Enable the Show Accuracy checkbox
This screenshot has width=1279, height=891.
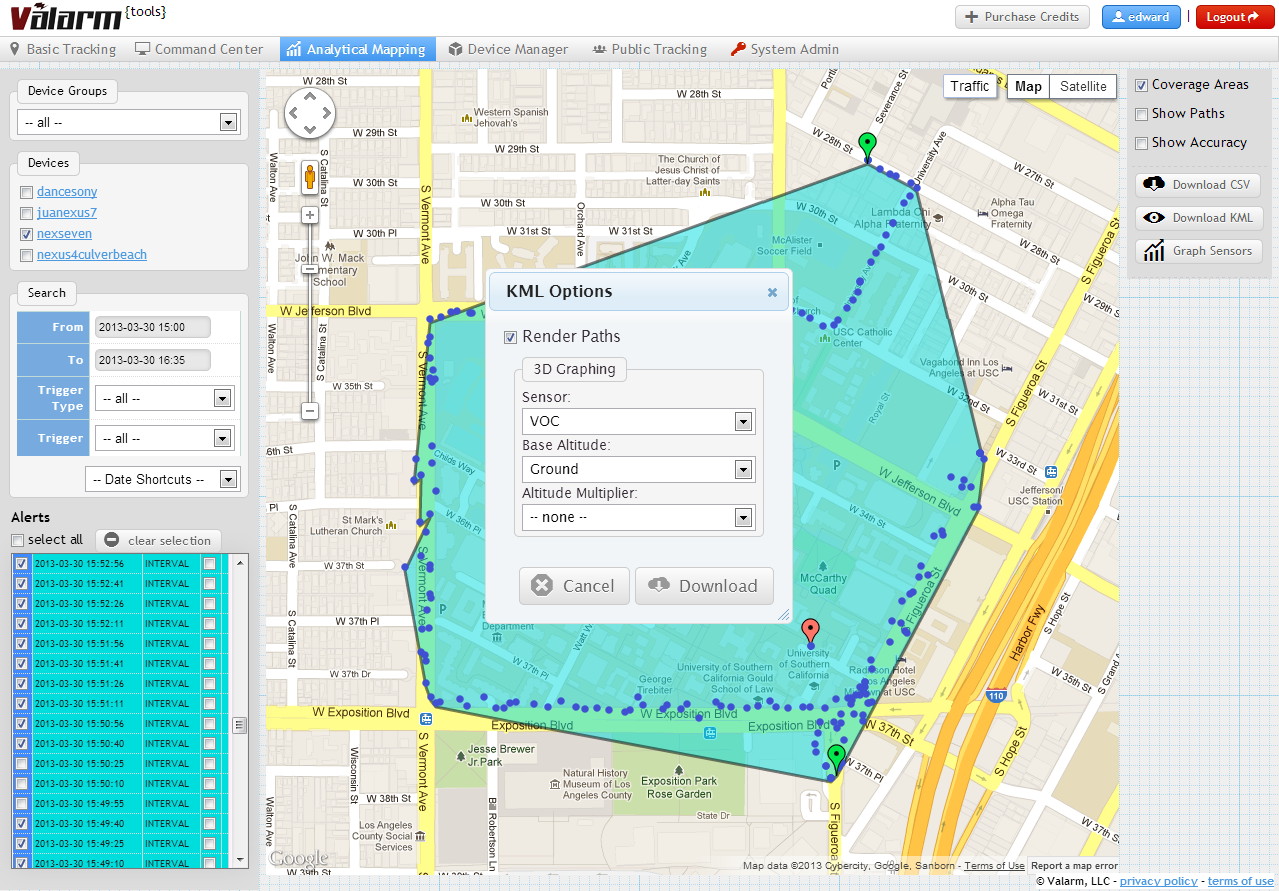pos(1141,143)
